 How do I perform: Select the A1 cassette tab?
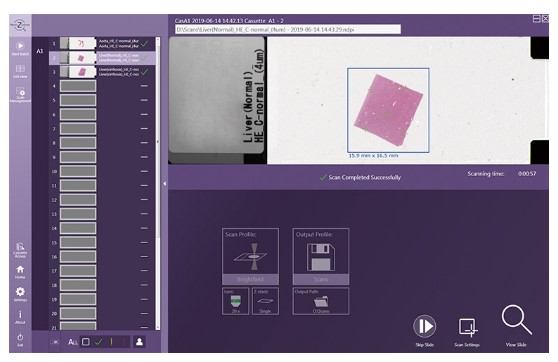click(x=40, y=51)
